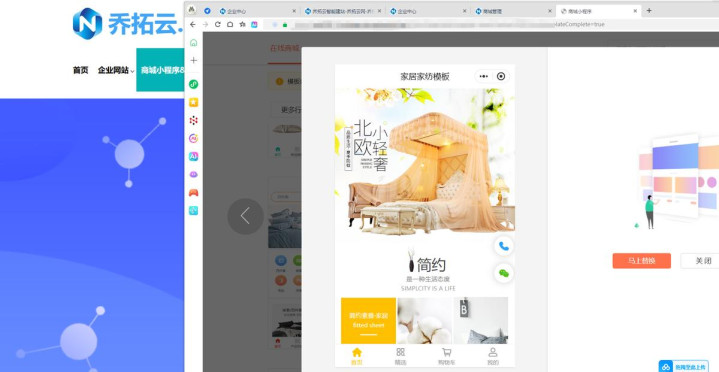Open the red dotted-pattern sidebar icon
This screenshot has width=719, height=372.
point(194,120)
